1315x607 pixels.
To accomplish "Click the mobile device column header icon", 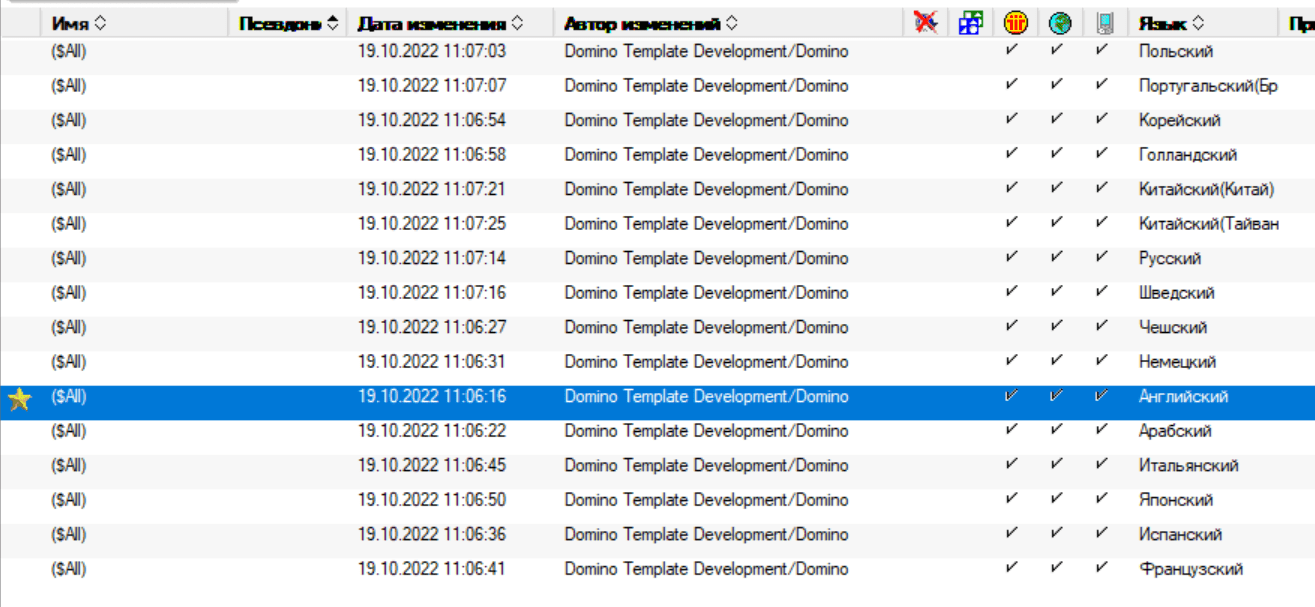I will (x=1103, y=23).
